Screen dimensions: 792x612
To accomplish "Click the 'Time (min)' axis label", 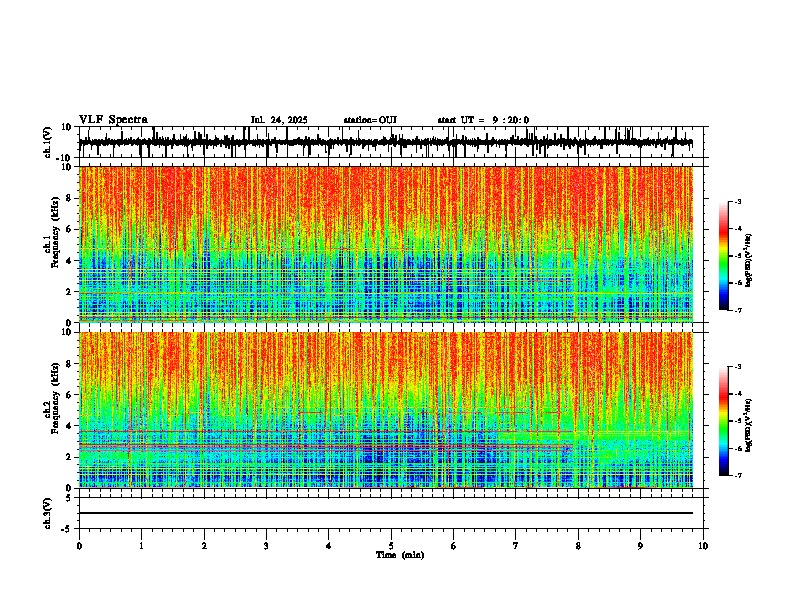I will pos(400,555).
